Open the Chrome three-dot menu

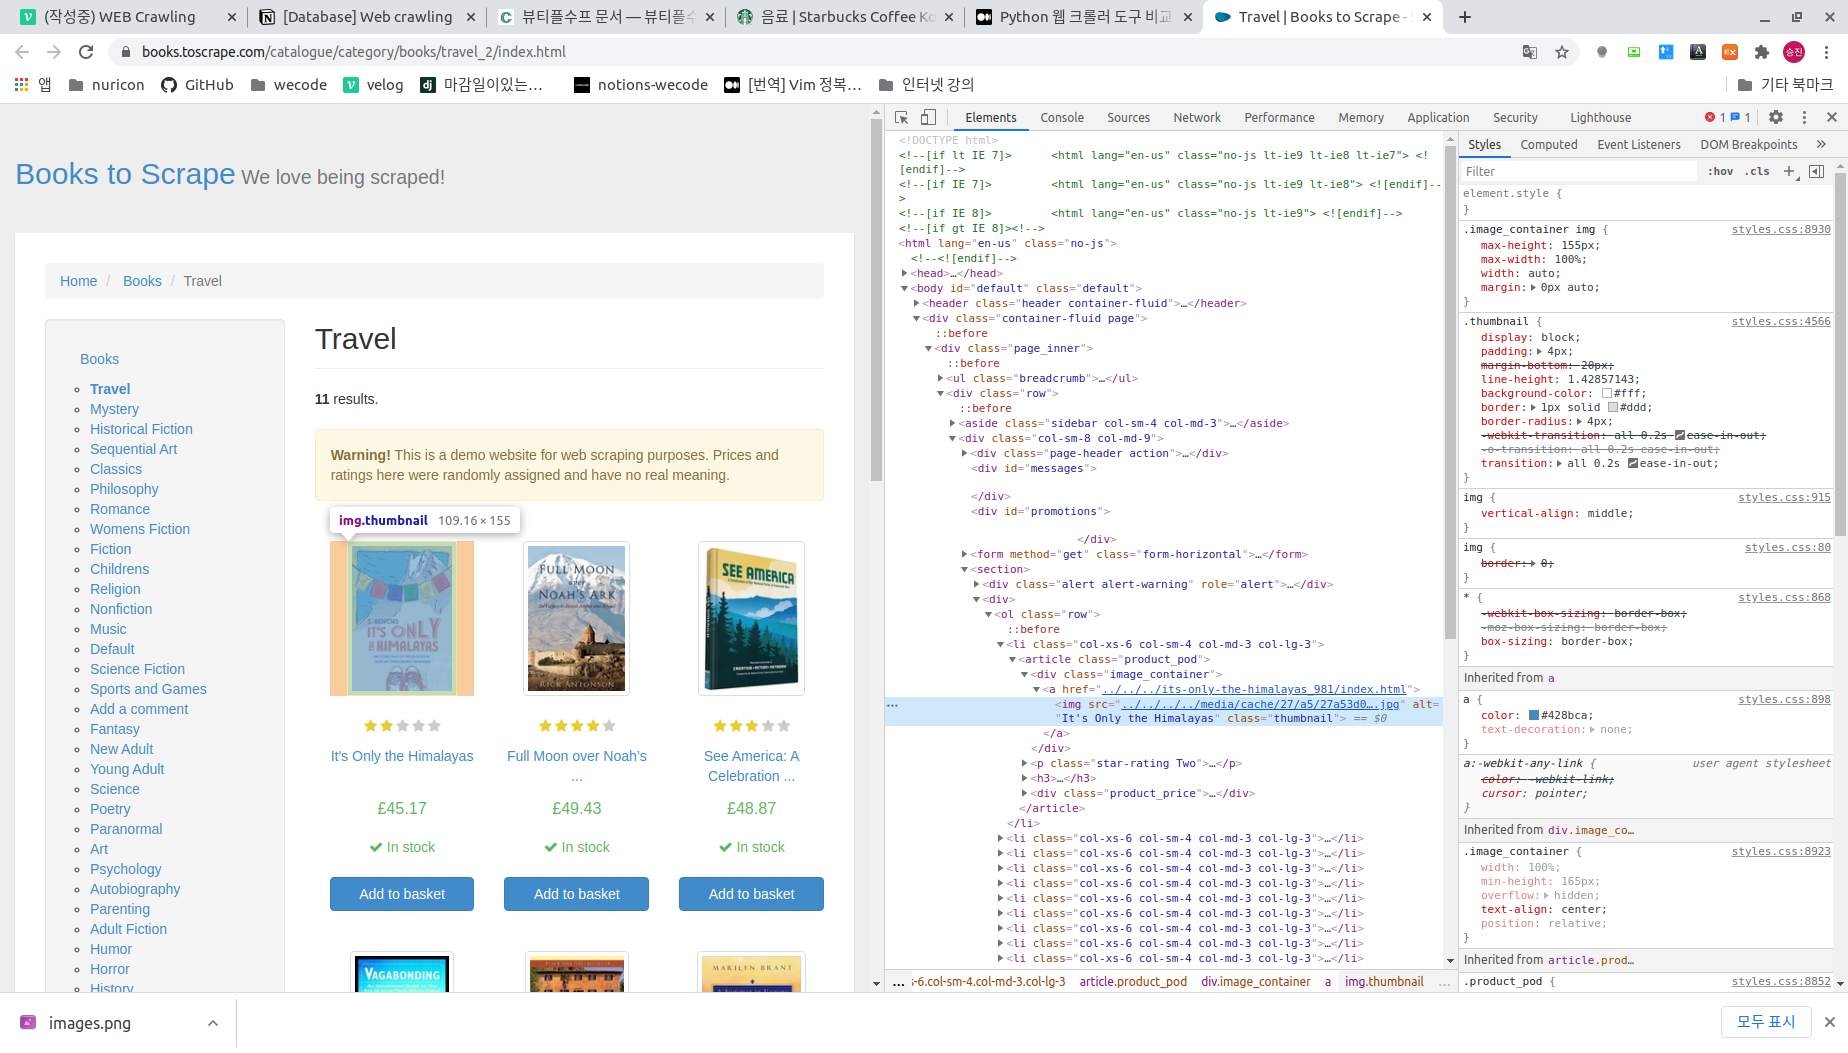1827,52
